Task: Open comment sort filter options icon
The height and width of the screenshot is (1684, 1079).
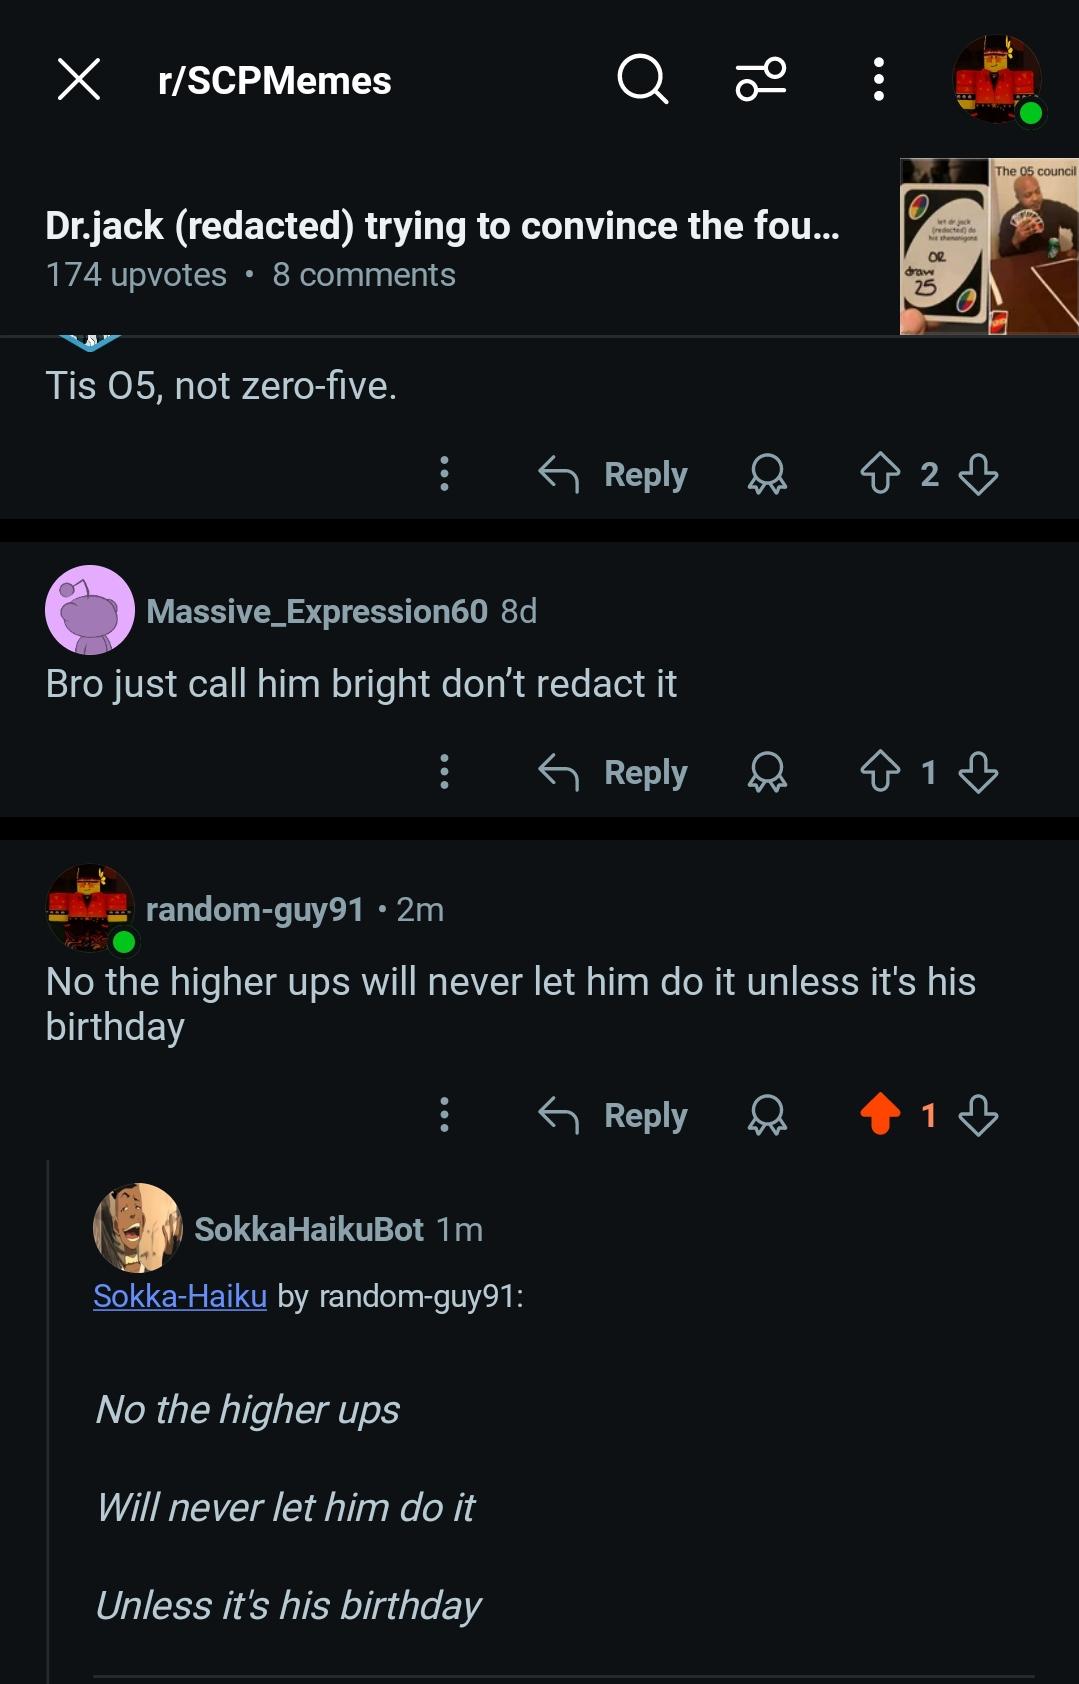Action: (x=761, y=79)
